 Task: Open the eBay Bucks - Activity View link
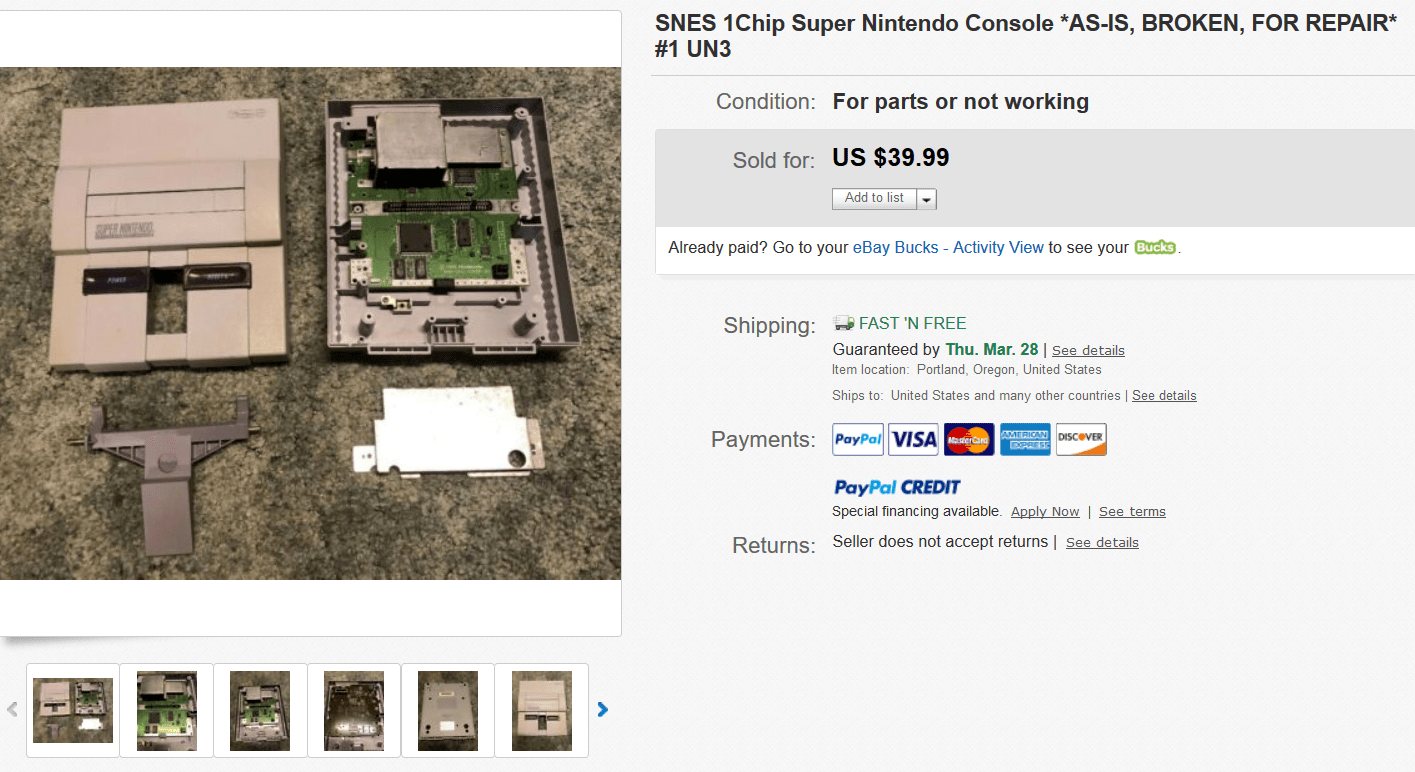click(948, 247)
